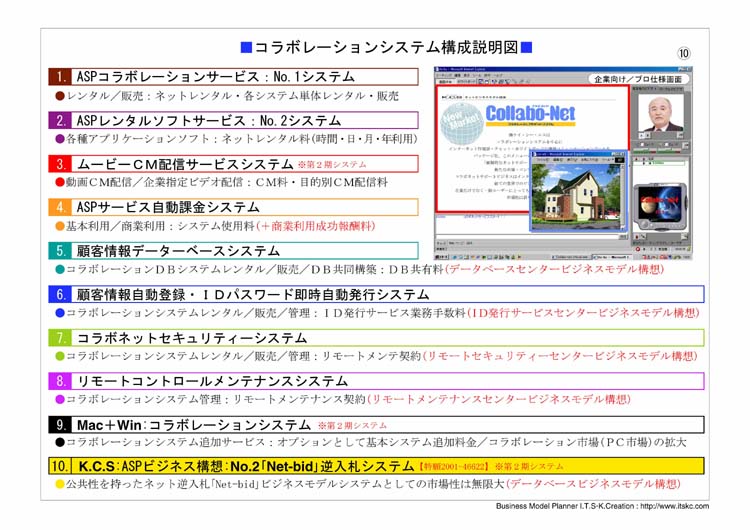Viewport: 750px width, 530px height.
Task: Click the brown number 1 badge
Action: tap(61, 77)
